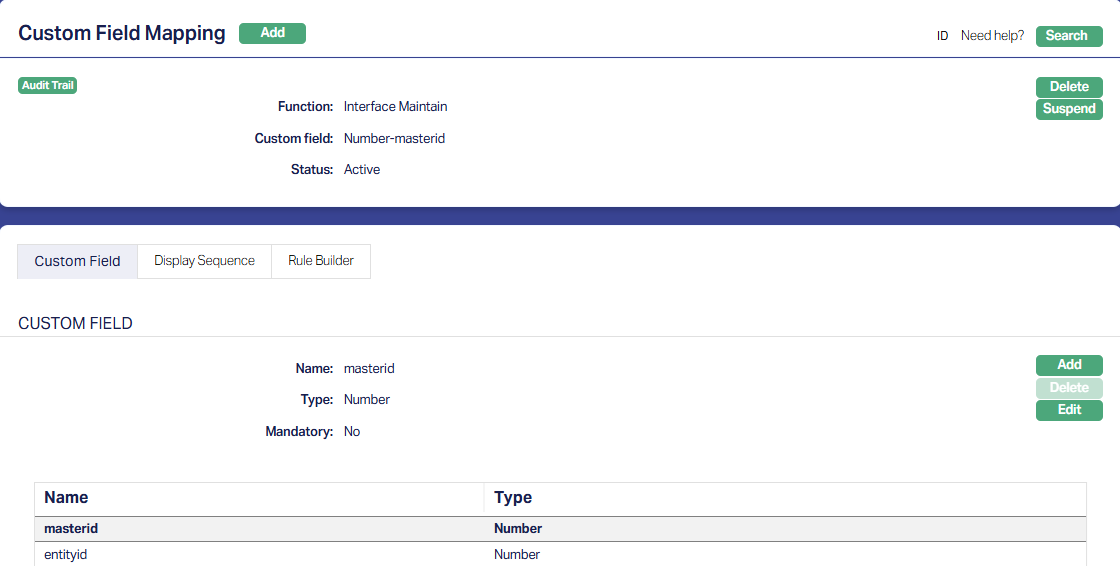
Task: Switch to the Display Sequence tab
Action: tap(204, 261)
